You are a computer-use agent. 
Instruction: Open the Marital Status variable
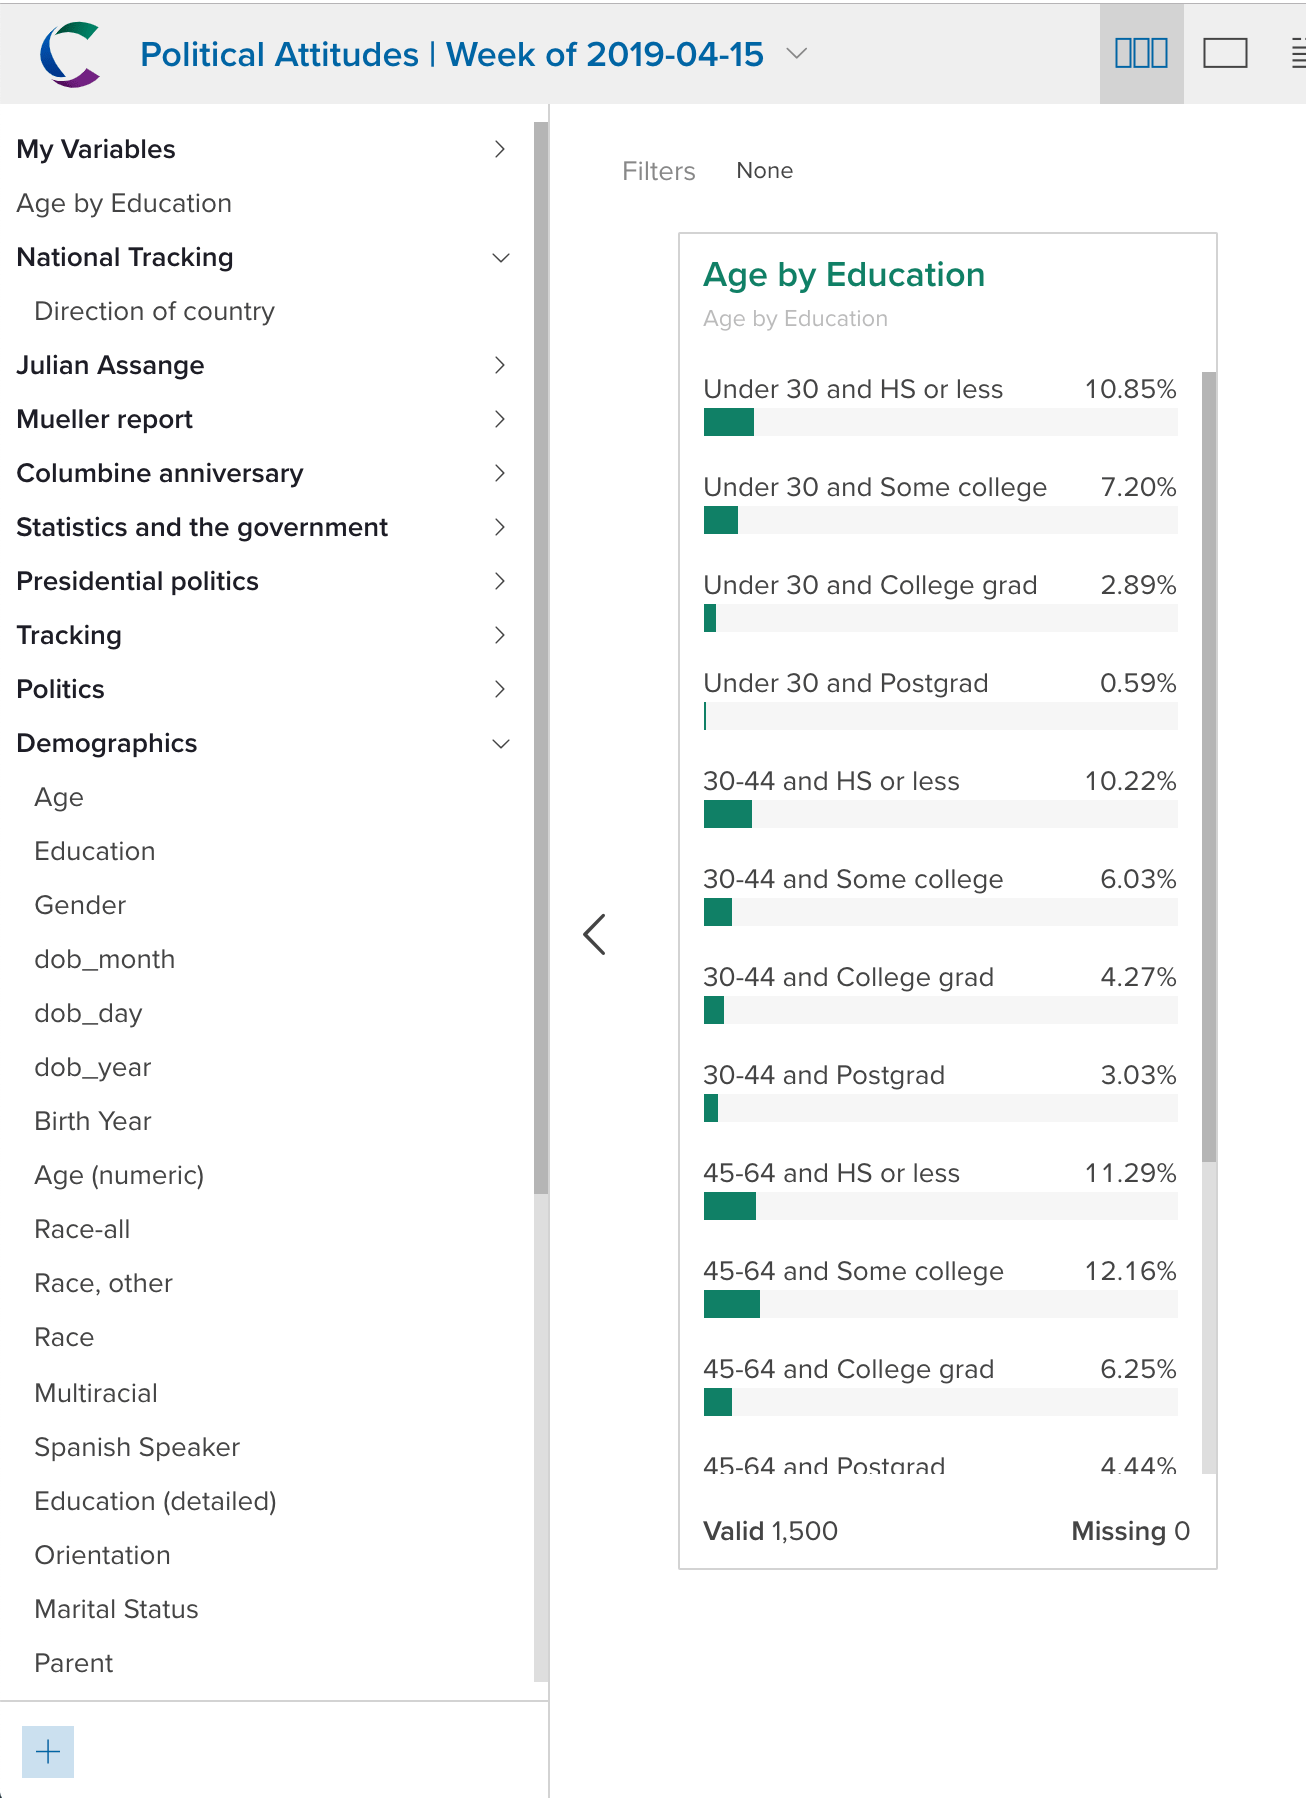point(116,1609)
